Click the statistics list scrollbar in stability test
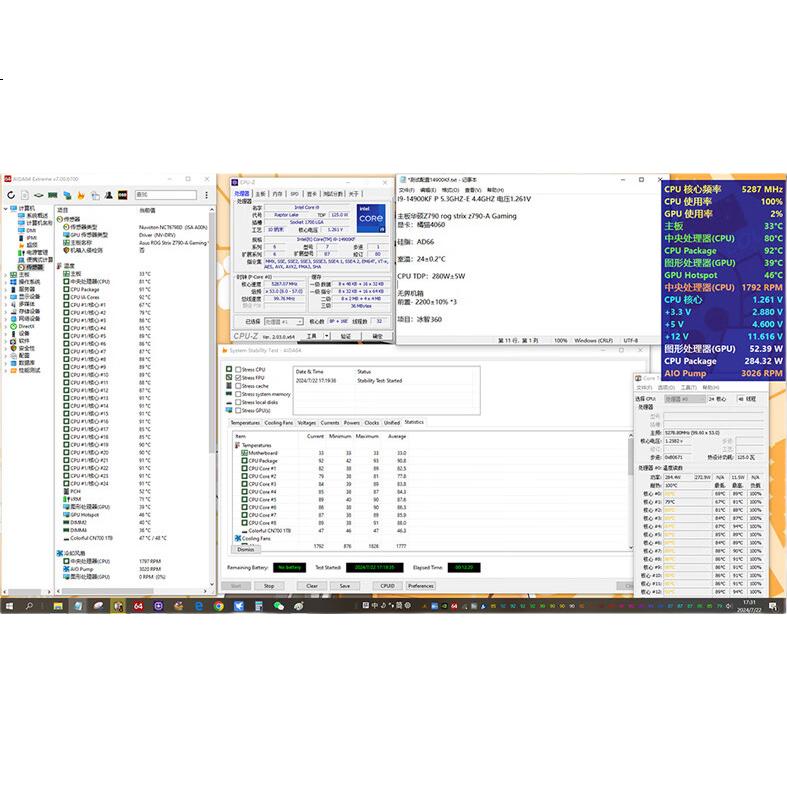This screenshot has height=787, width=787. tap(631, 491)
